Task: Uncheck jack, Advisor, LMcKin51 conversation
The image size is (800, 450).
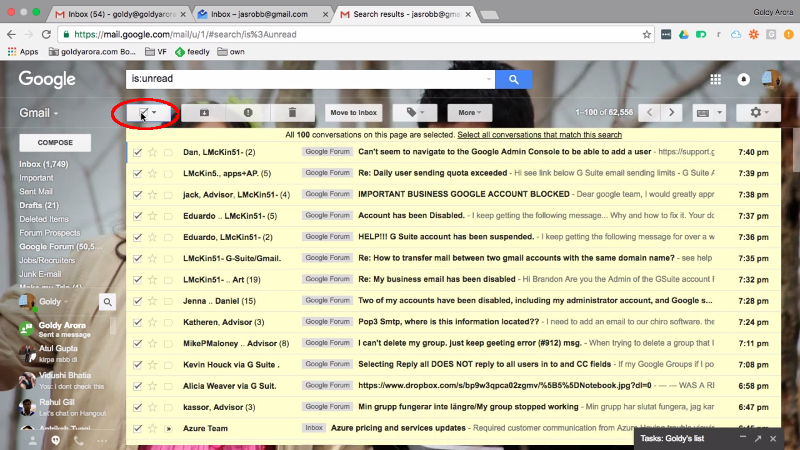Action: pos(137,195)
